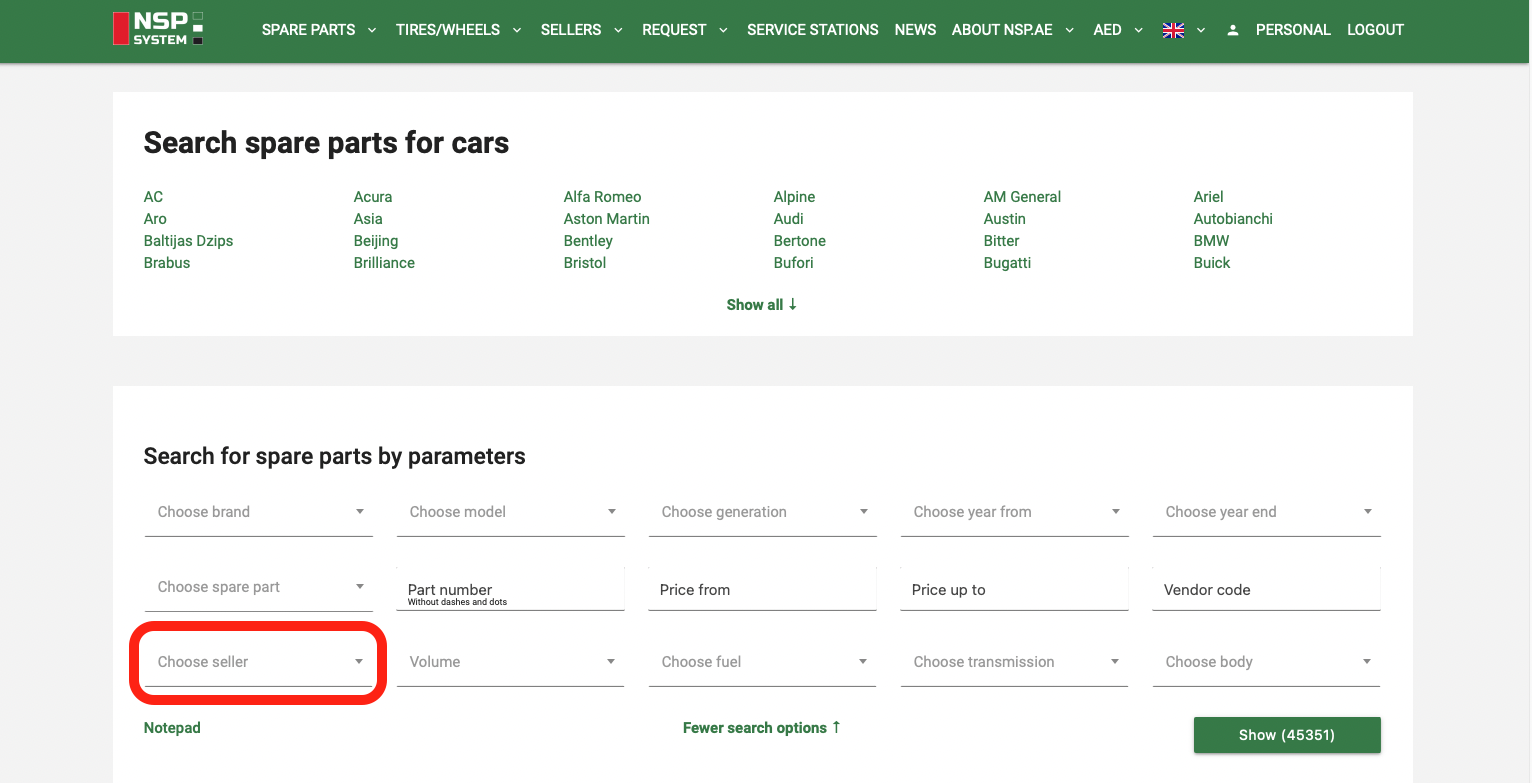Open the Spare Parts menu
Image resolution: width=1532 pixels, height=783 pixels.
click(318, 30)
